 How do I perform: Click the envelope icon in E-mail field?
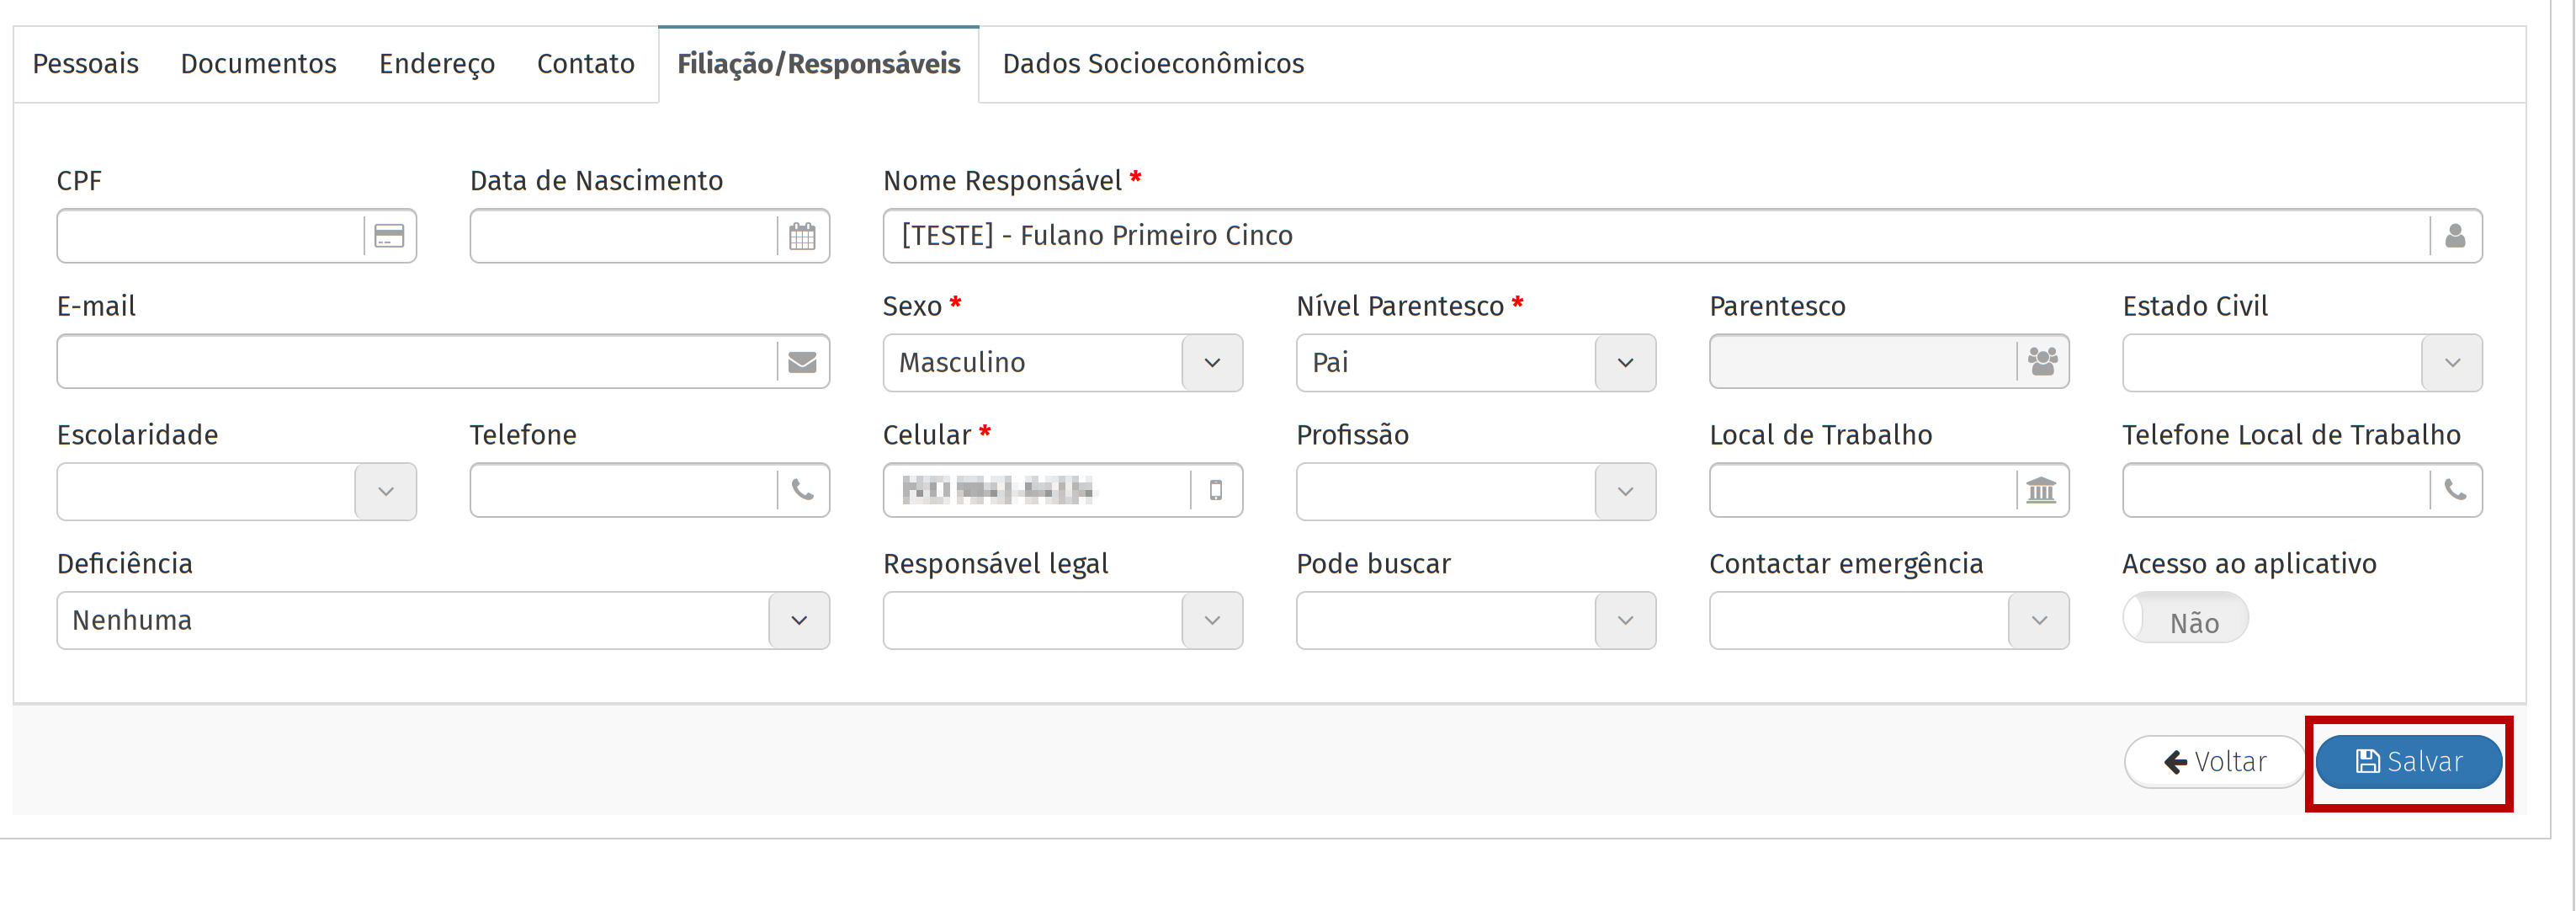tap(802, 362)
